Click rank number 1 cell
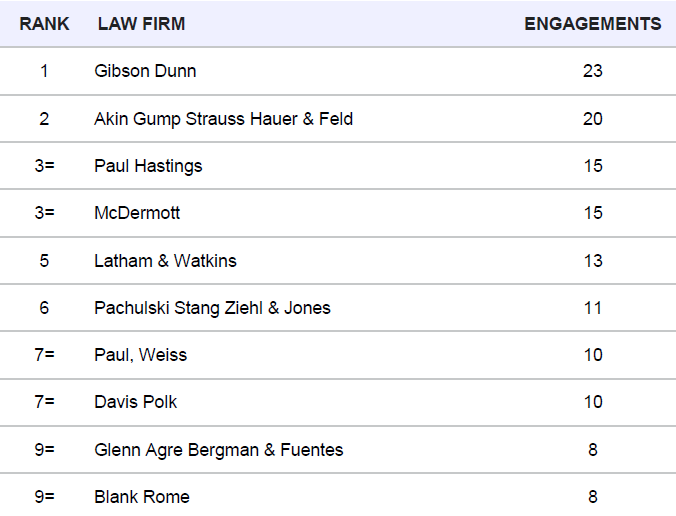The height and width of the screenshot is (516, 676). pos(44,71)
